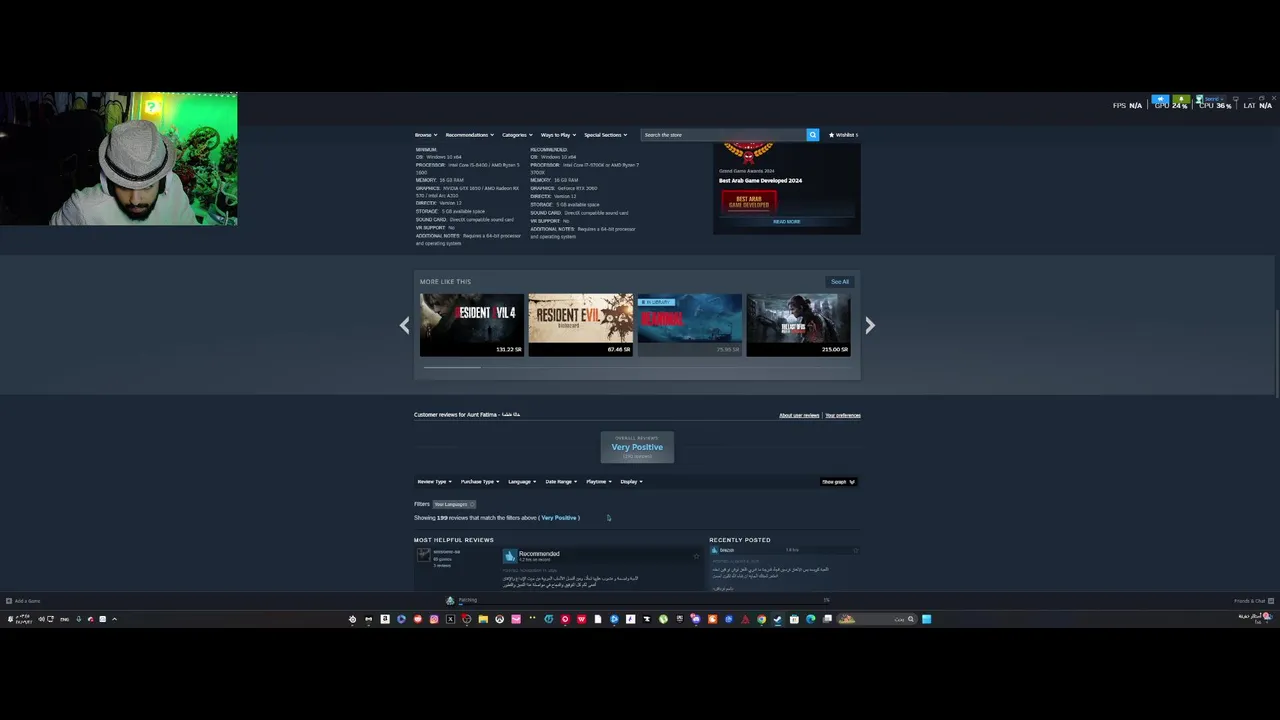The image size is (1280, 720).
Task: Click the Best Arab Game Developed badge image
Action: 748,201
